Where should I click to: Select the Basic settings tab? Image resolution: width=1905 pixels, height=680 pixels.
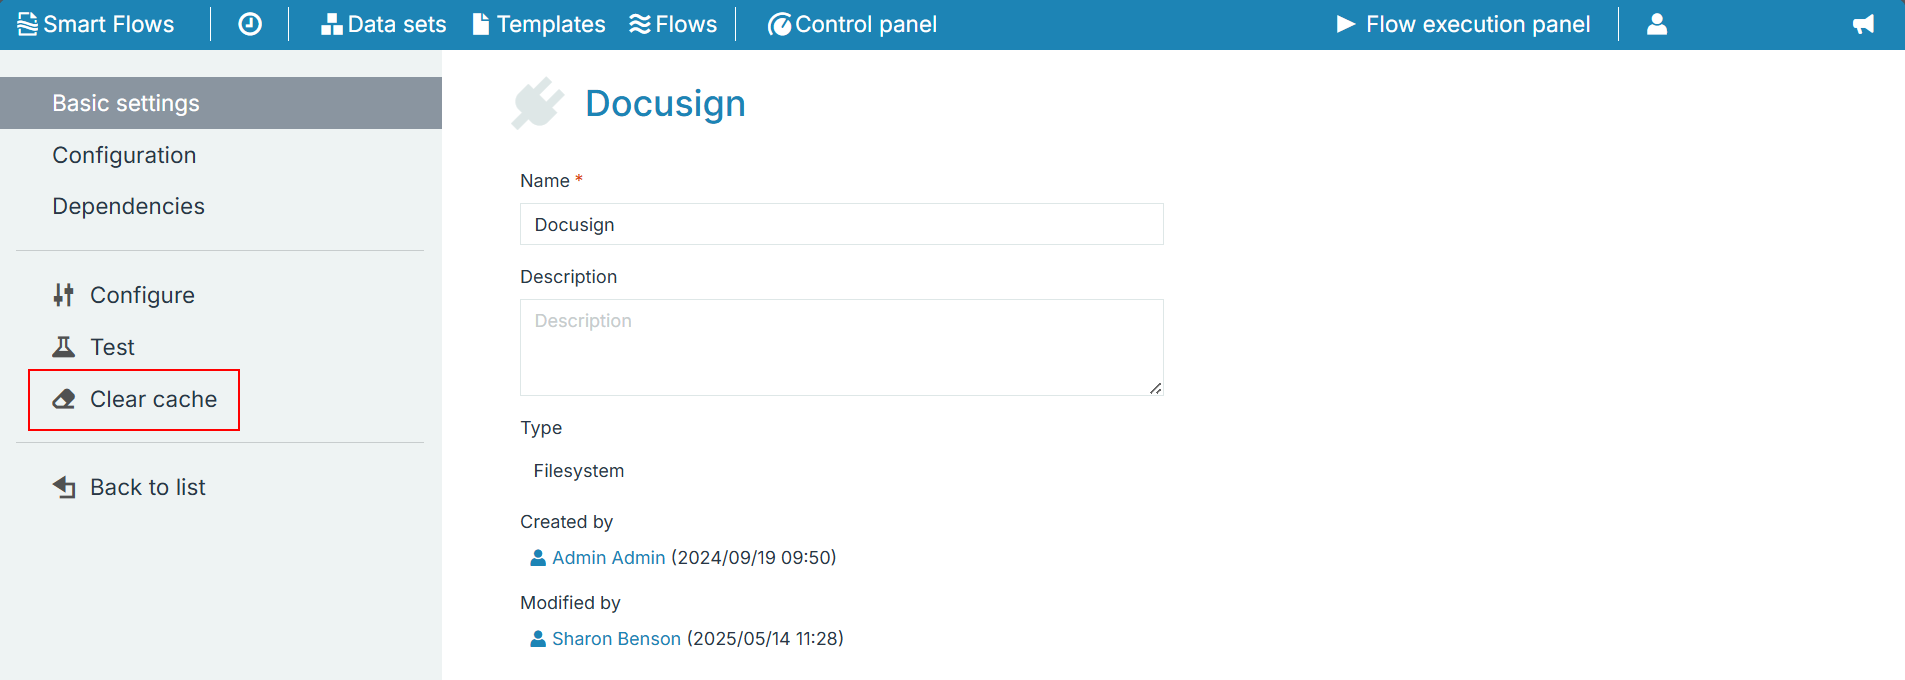pyautogui.click(x=221, y=103)
